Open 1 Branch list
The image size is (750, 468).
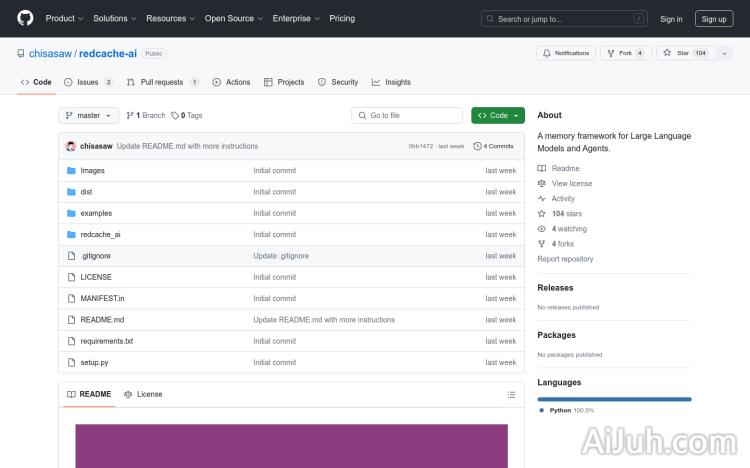146,116
